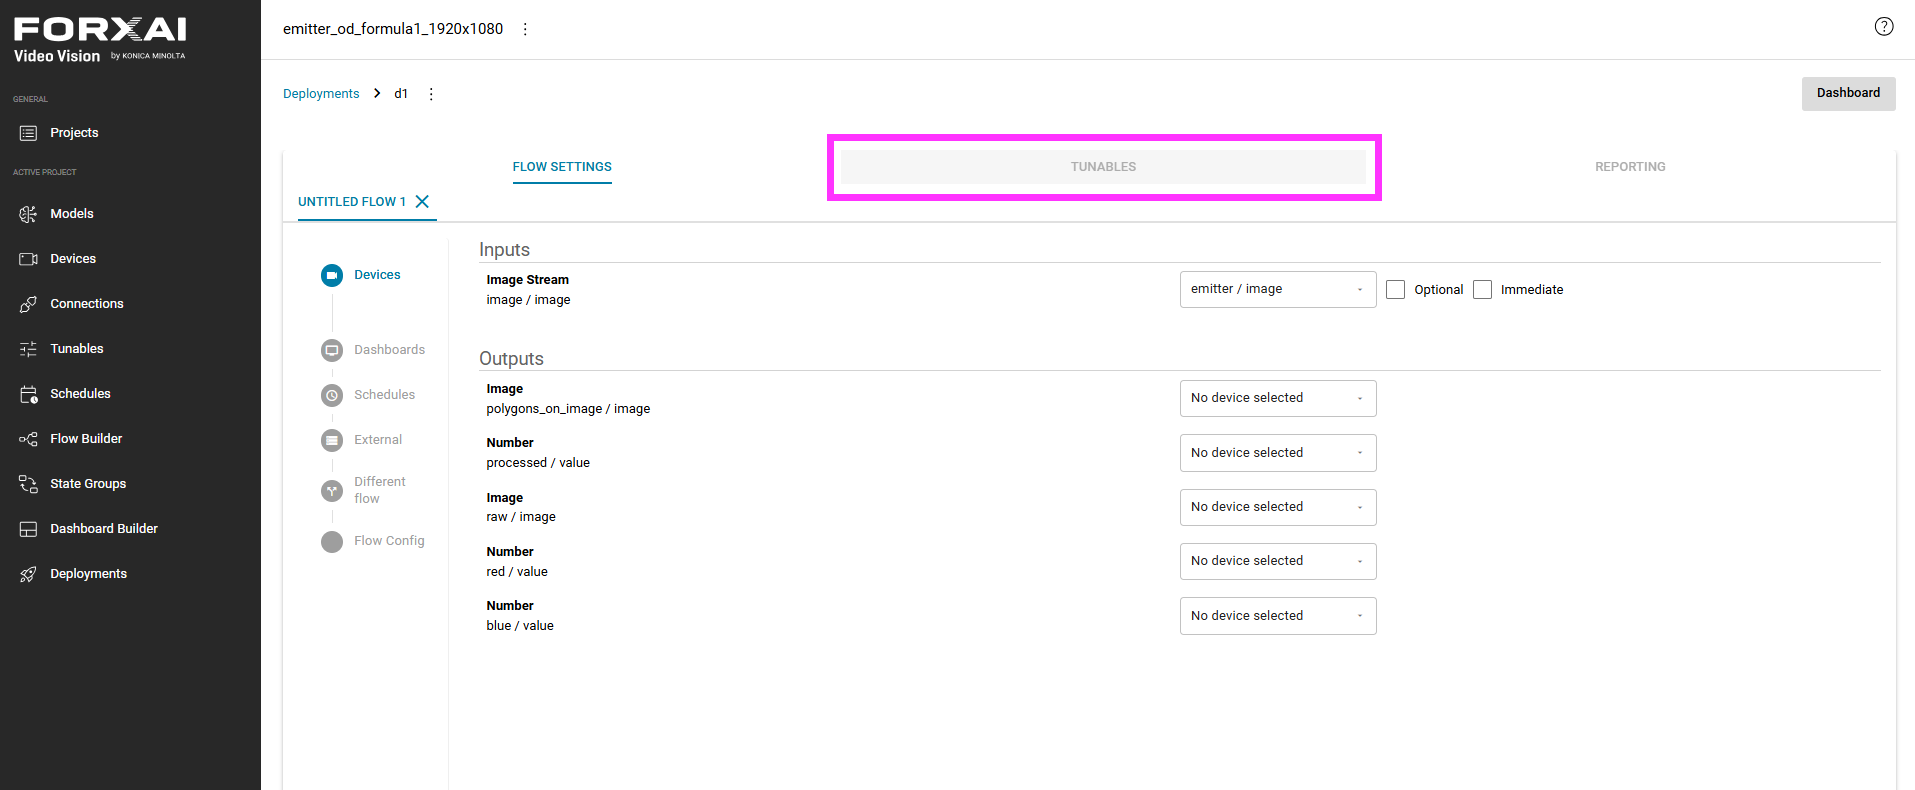The width and height of the screenshot is (1915, 790).
Task: Open Flow Builder icon in sidebar
Action: point(28,439)
